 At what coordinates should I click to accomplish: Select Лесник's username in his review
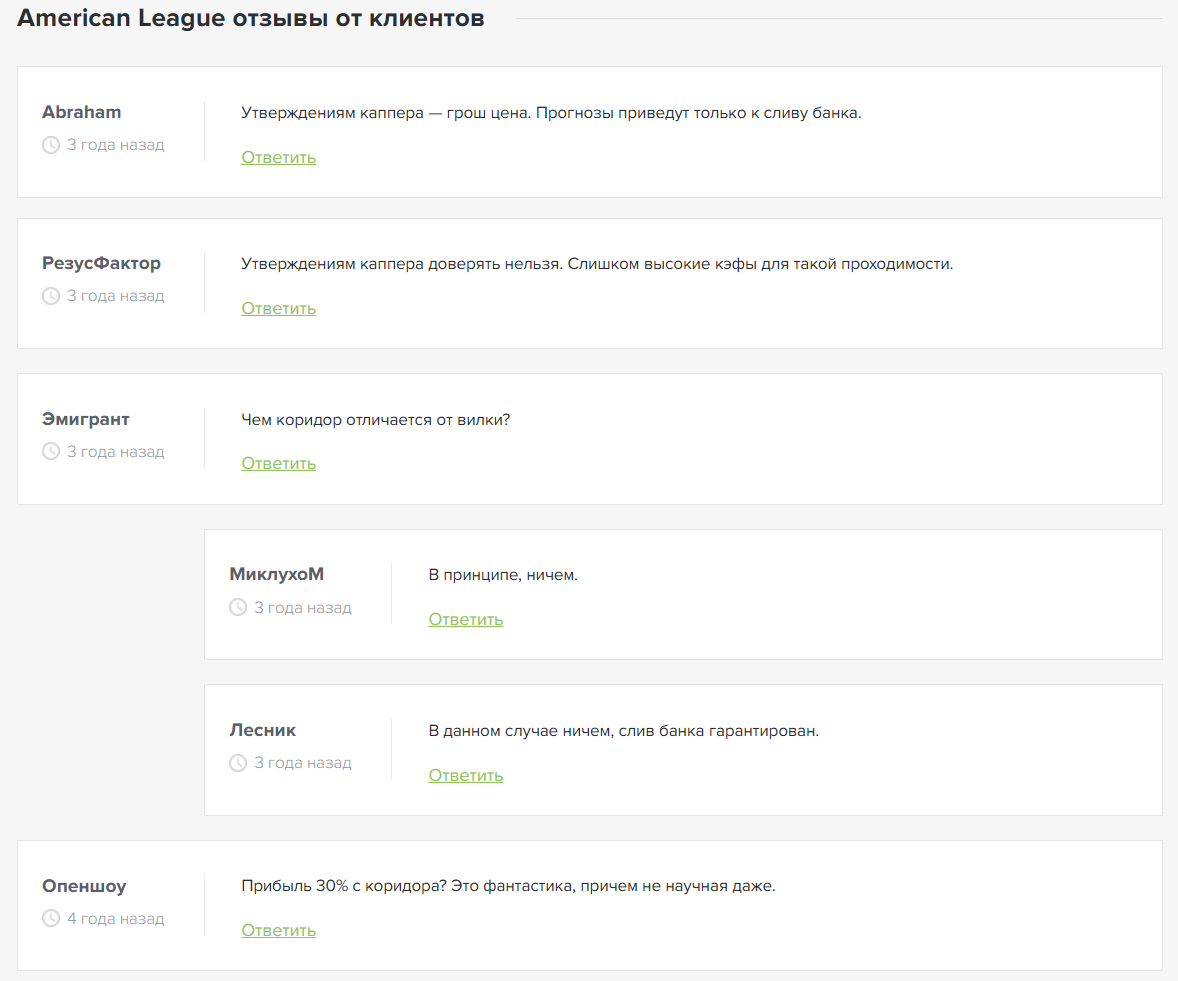tap(263, 730)
